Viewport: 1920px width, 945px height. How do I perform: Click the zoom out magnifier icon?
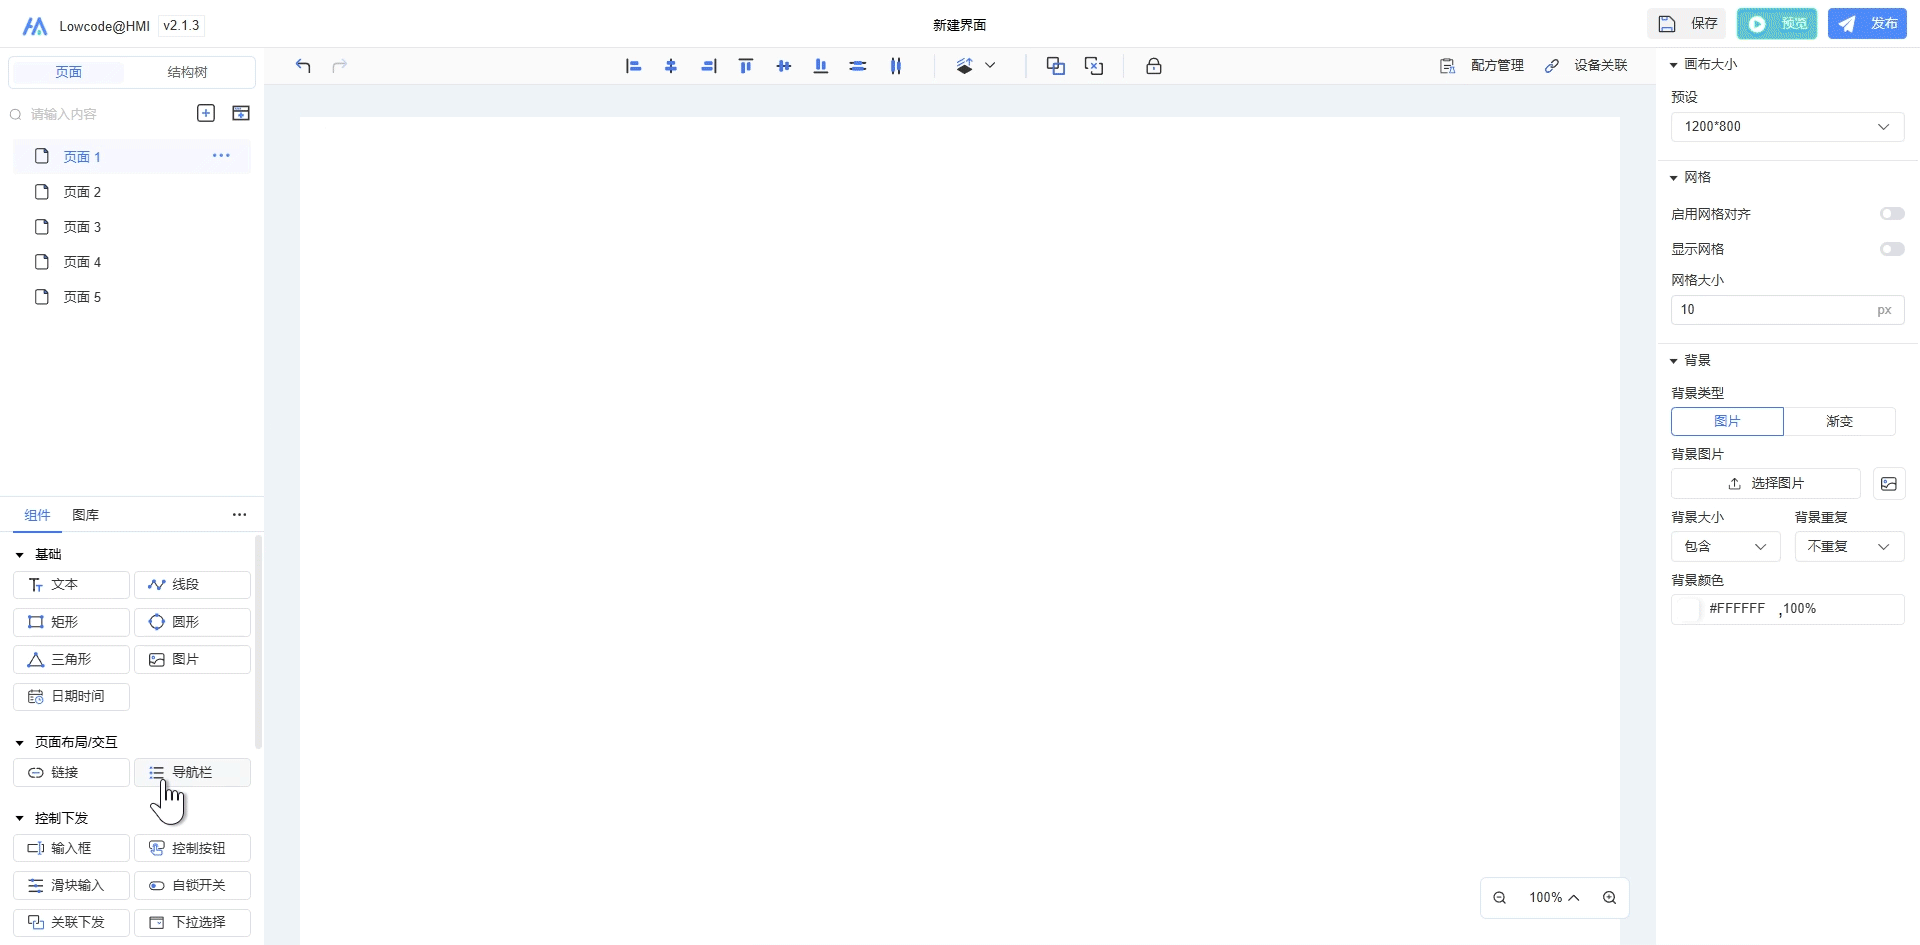coord(1500,898)
